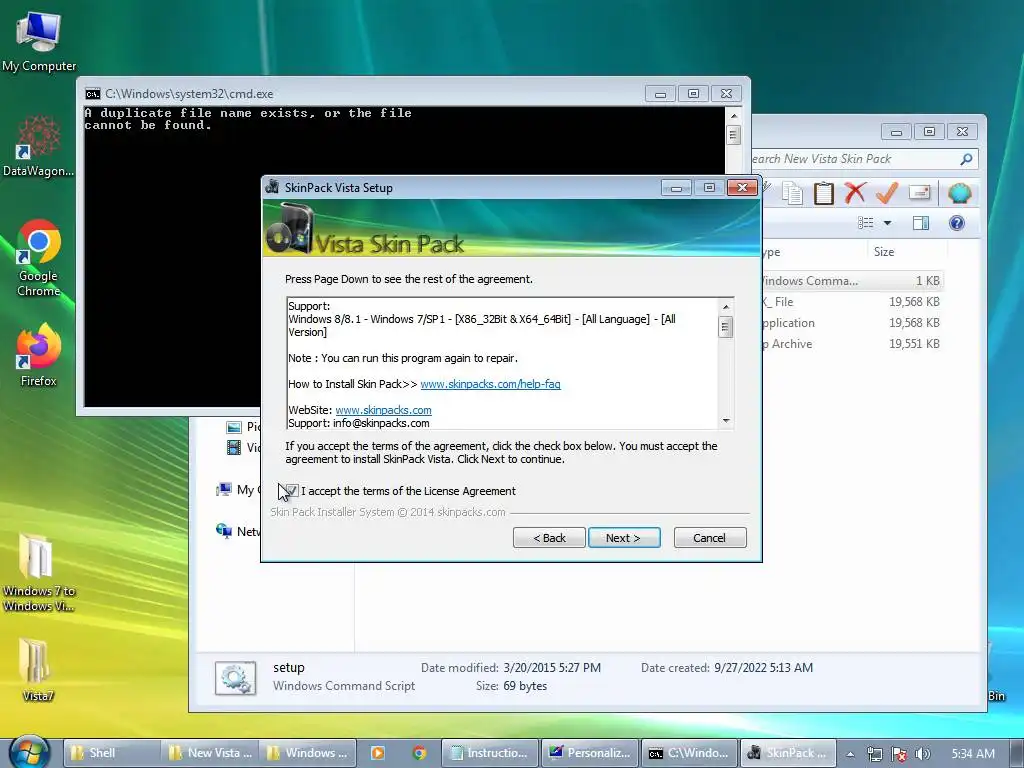Viewport: 1024px width, 768px height.
Task: Click the orange checkmark icon in Explorer toolbar
Action: click(x=886, y=193)
